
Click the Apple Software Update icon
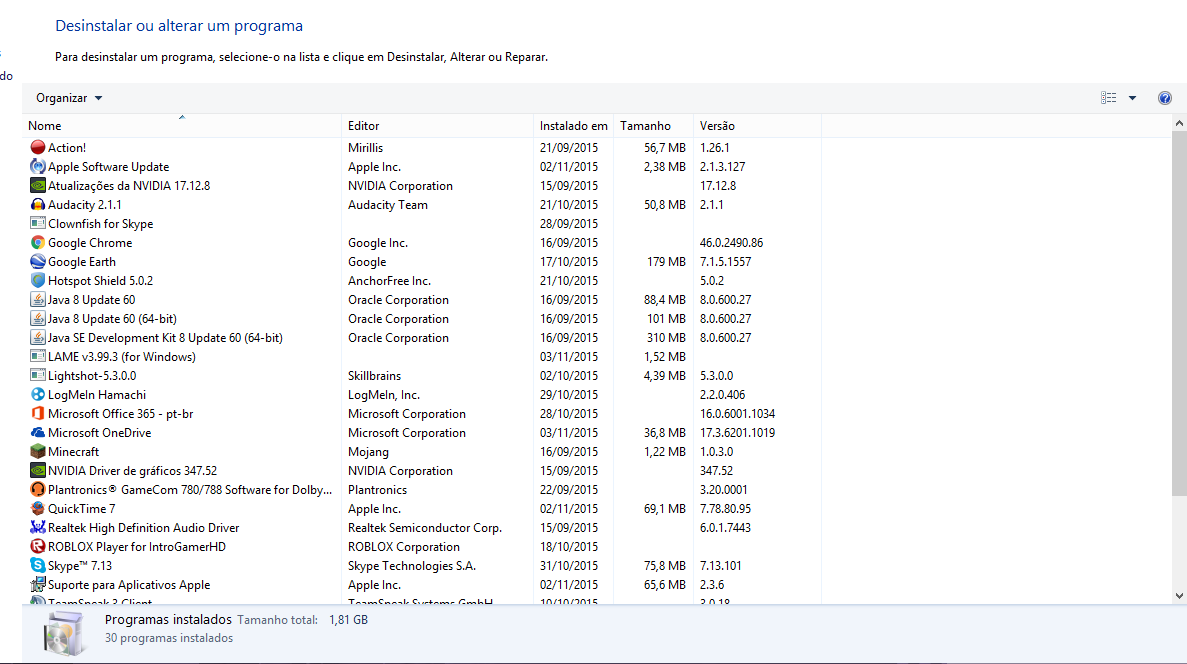(x=37, y=167)
